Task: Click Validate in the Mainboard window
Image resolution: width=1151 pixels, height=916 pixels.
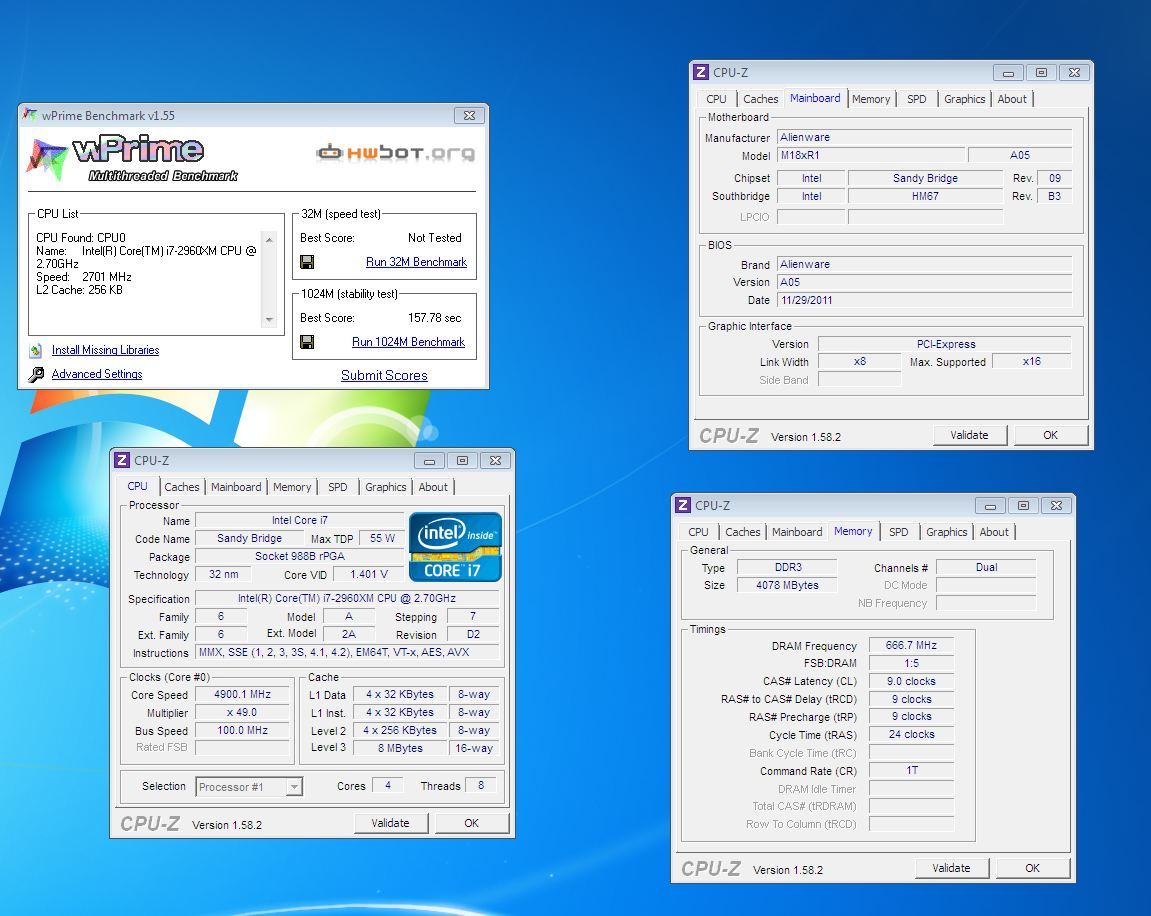Action: click(969, 435)
